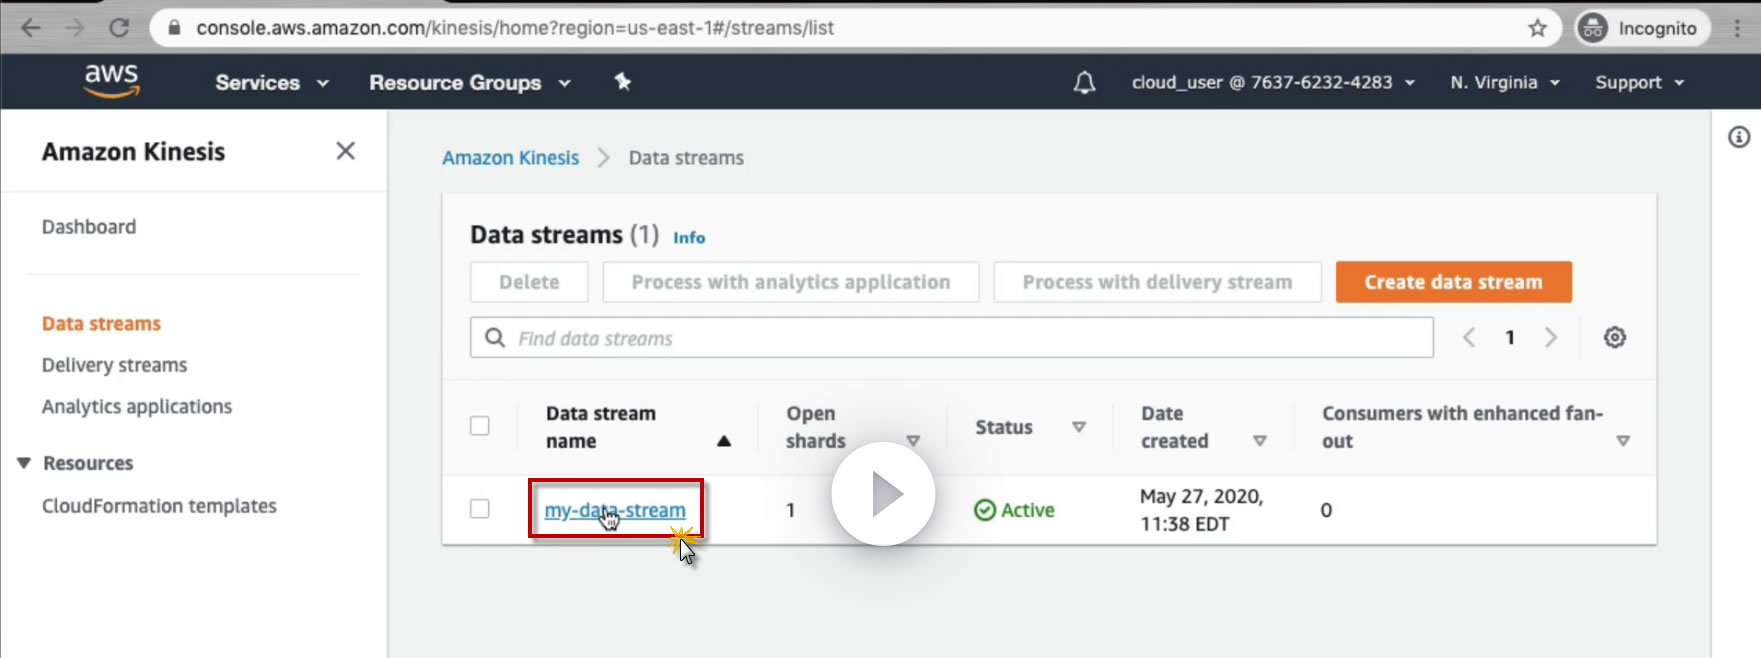Click the Active status check icon
1761x658 pixels.
pos(985,510)
